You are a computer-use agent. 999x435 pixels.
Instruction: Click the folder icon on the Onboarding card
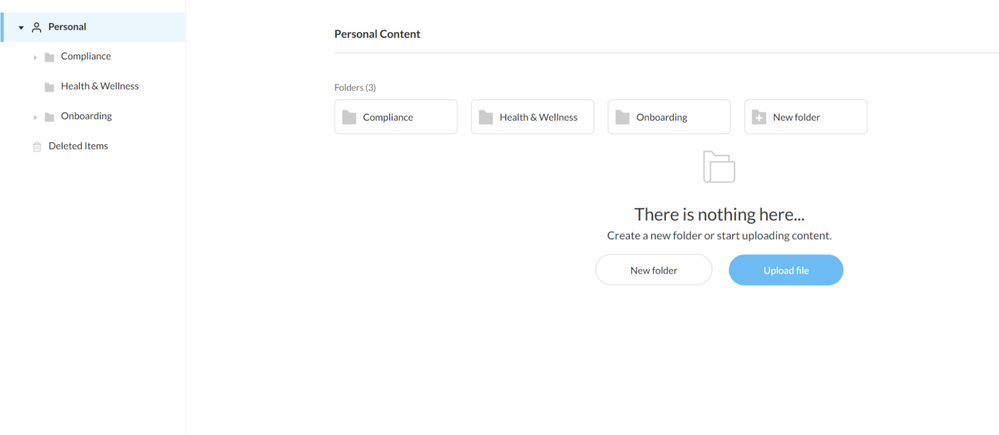(x=622, y=117)
